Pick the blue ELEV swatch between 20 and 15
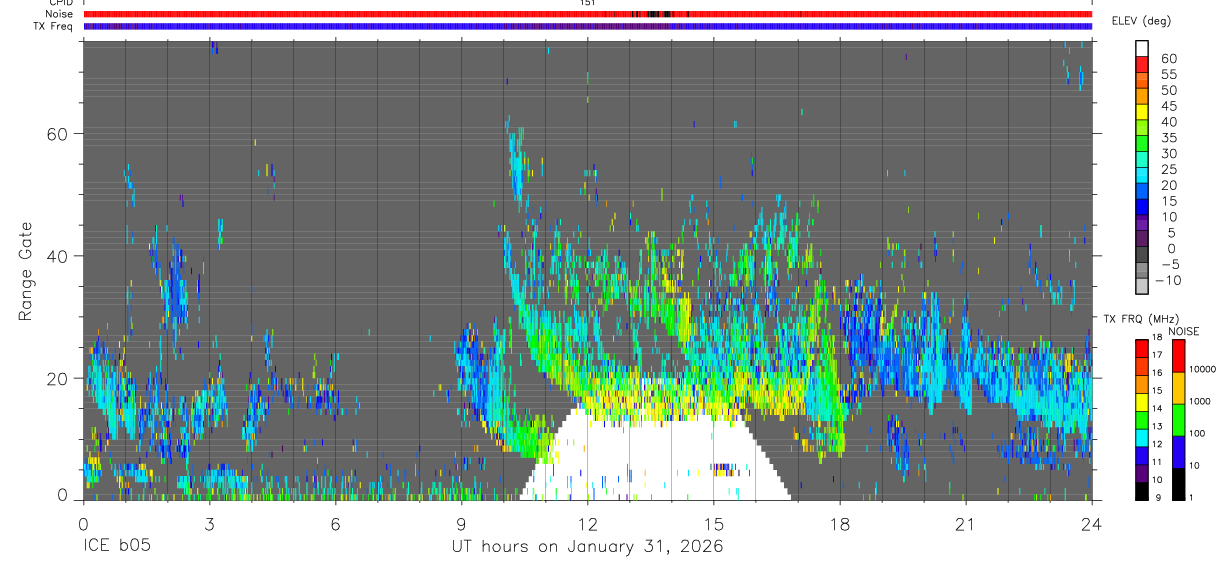This screenshot has width=1228, height=567. coord(1142,192)
